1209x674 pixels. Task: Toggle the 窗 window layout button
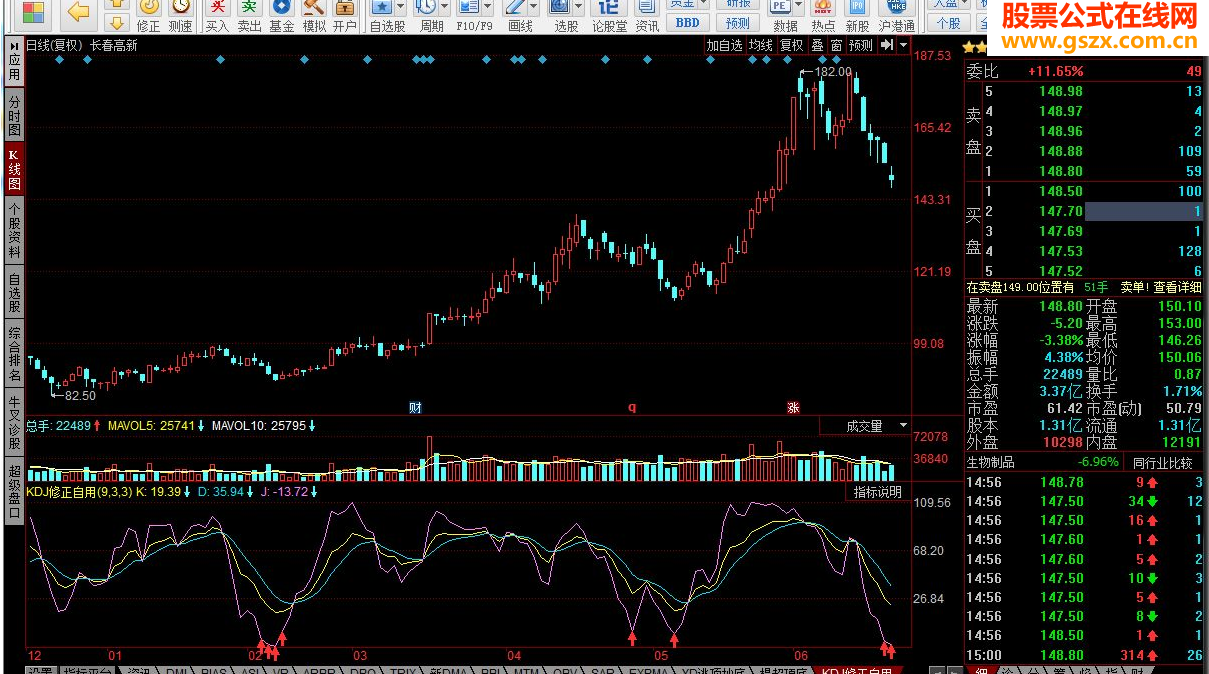(x=836, y=45)
